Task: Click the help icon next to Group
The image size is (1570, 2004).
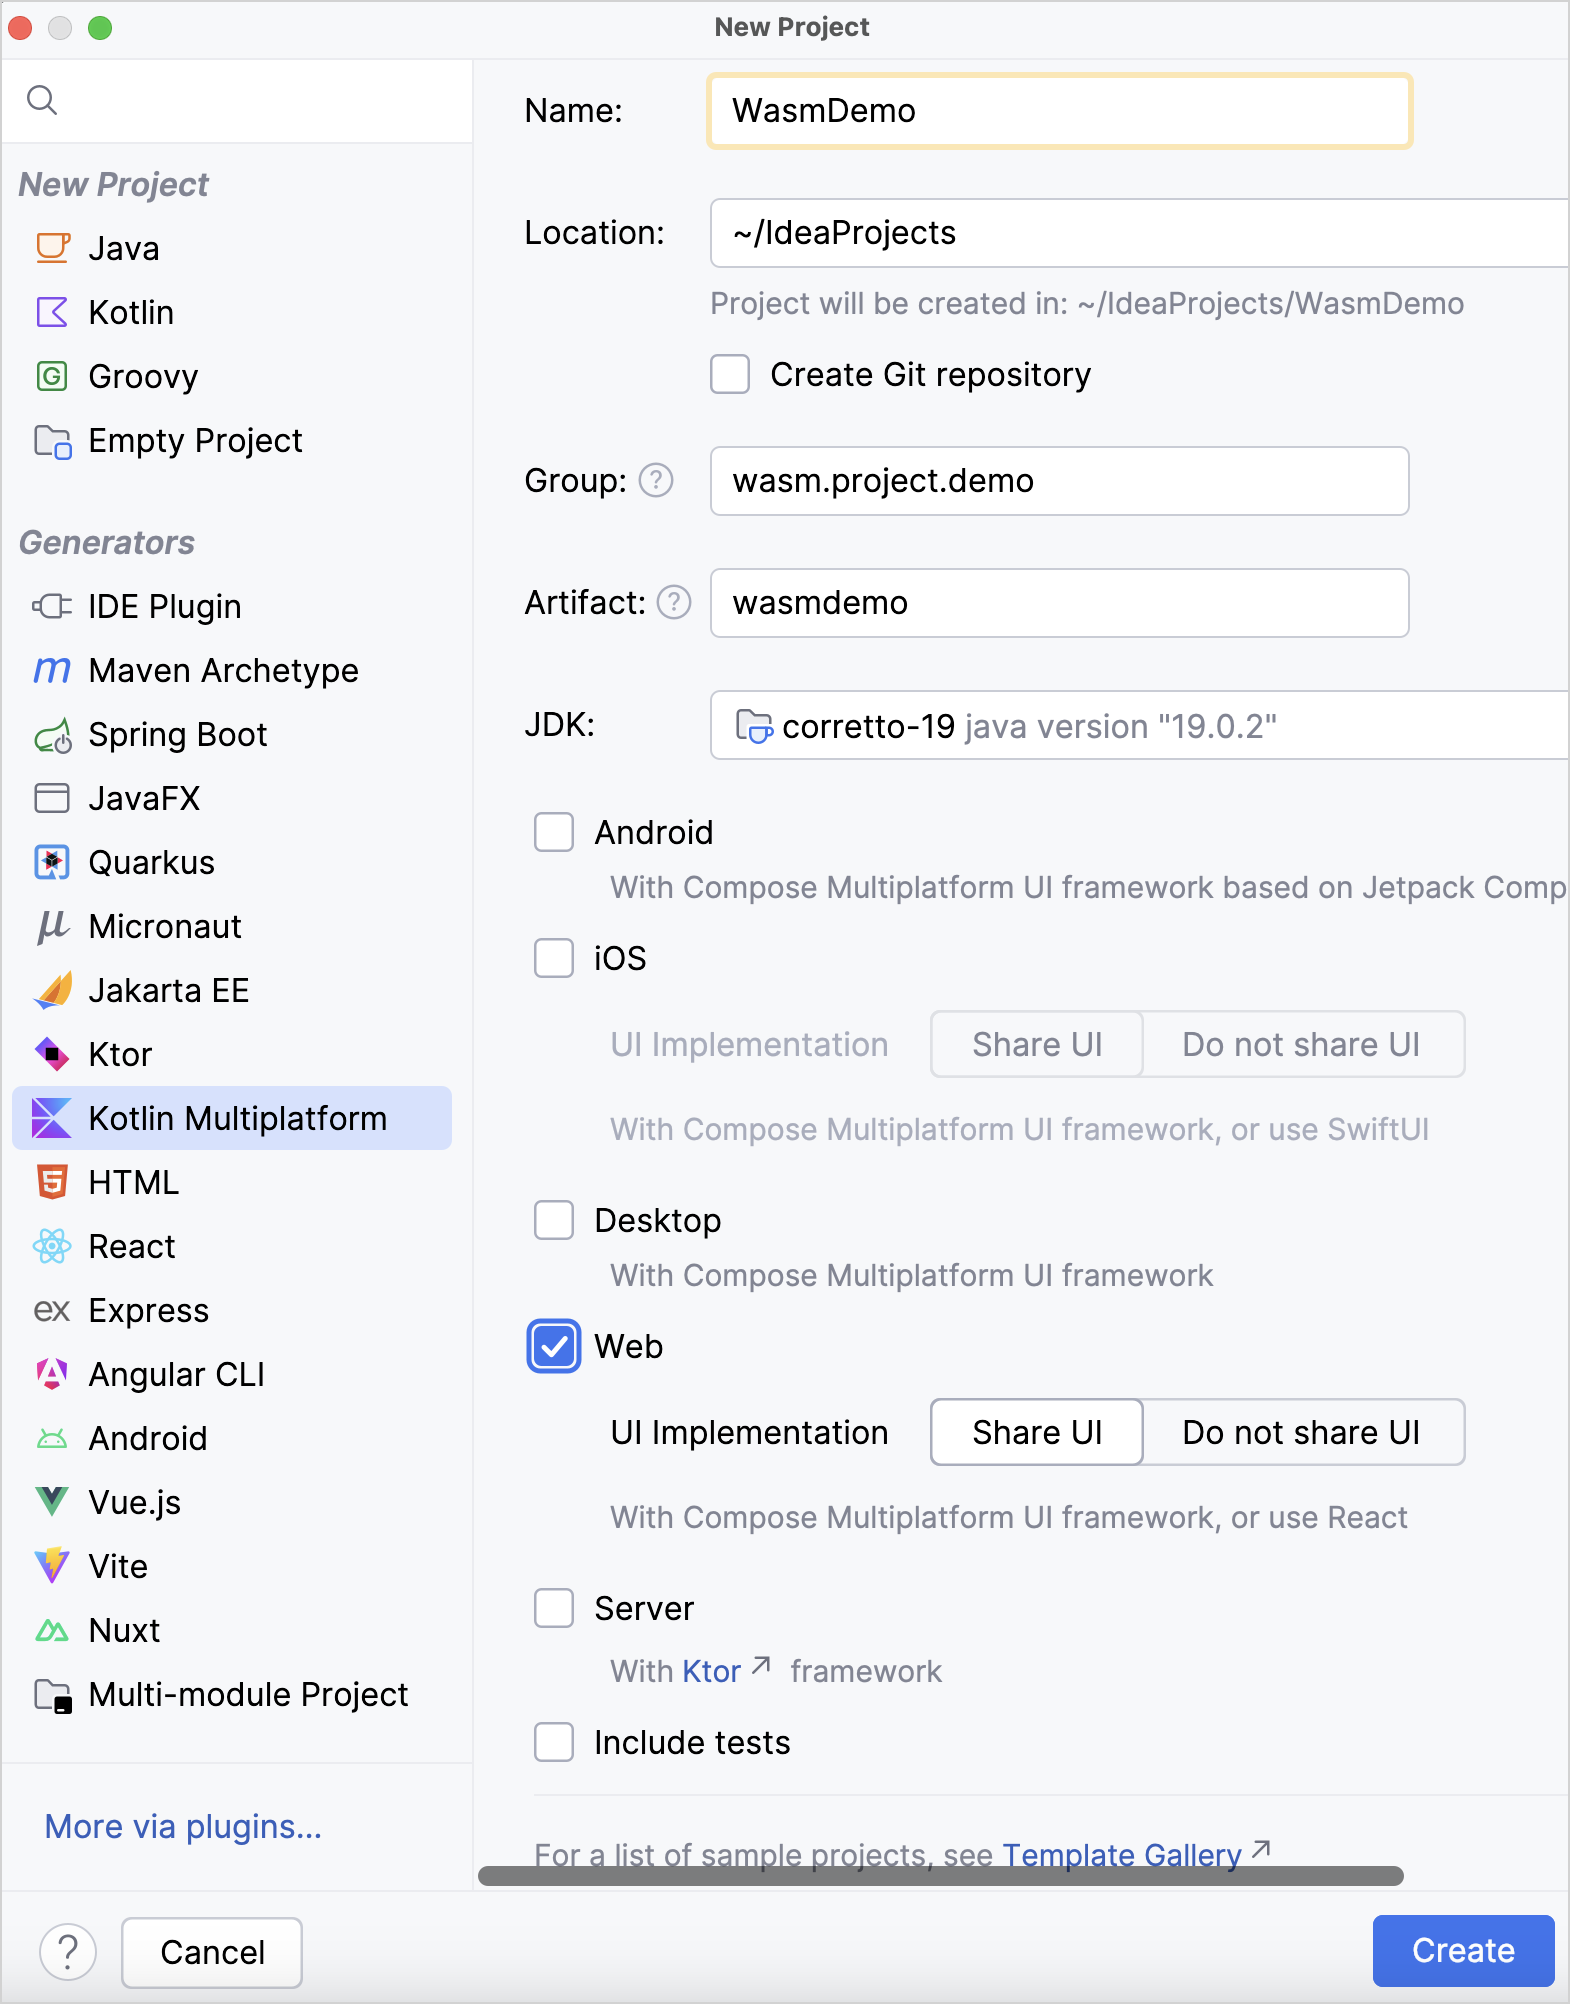Action: pos(656,481)
